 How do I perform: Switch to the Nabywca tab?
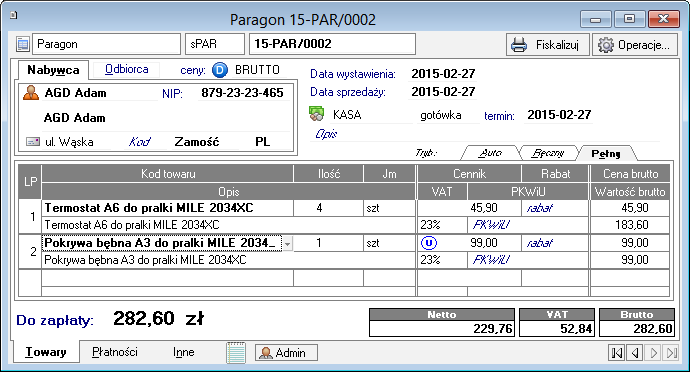click(x=53, y=70)
